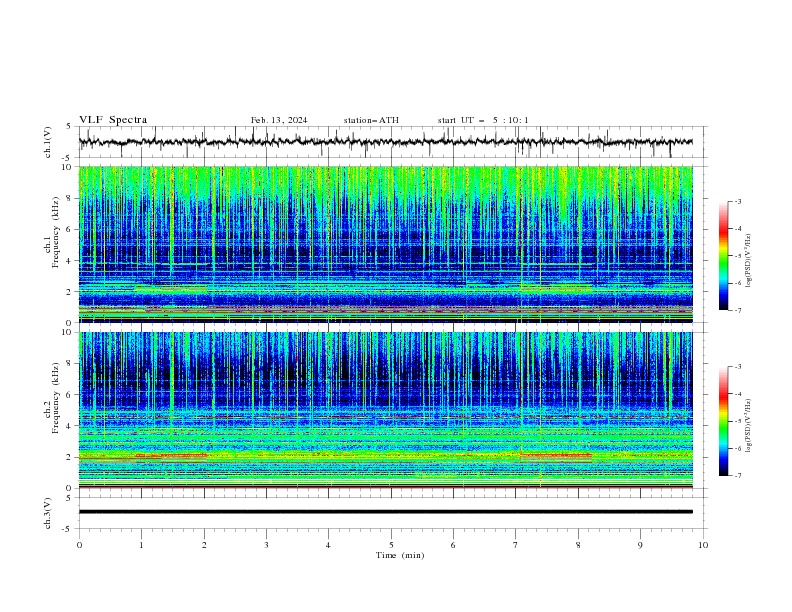The image size is (792, 612).
Task: Click the ch.1 voltage waveform trace
Action: (x=385, y=142)
